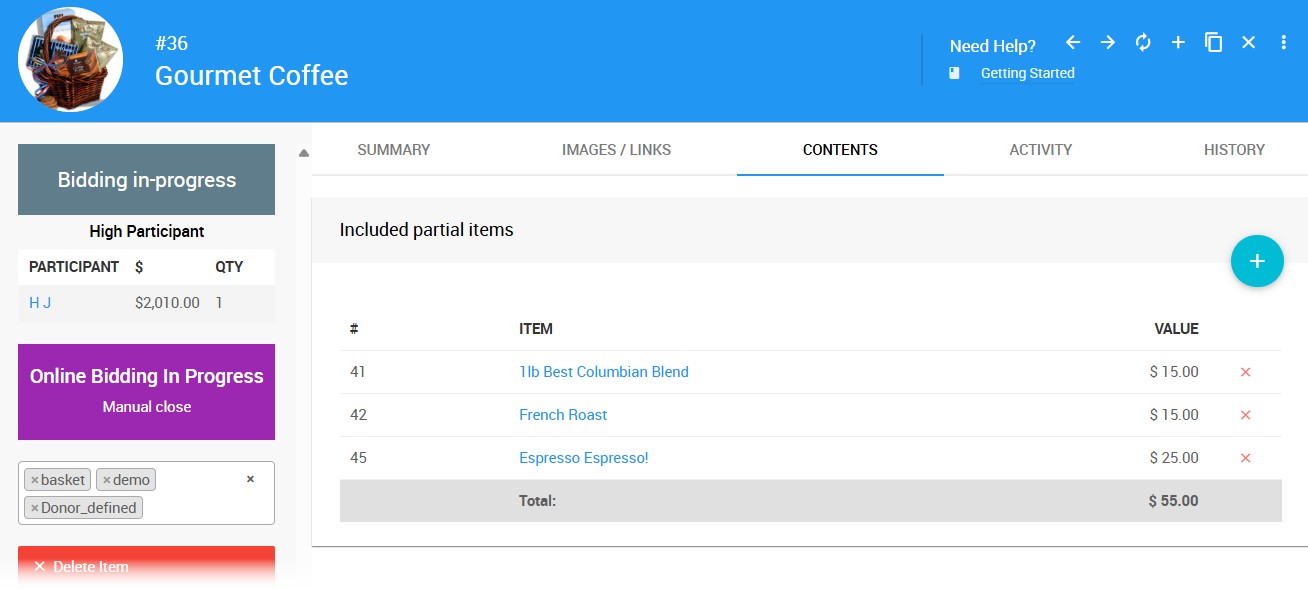Remove the basket tag
Screen dimensions: 1308x589
35,480
